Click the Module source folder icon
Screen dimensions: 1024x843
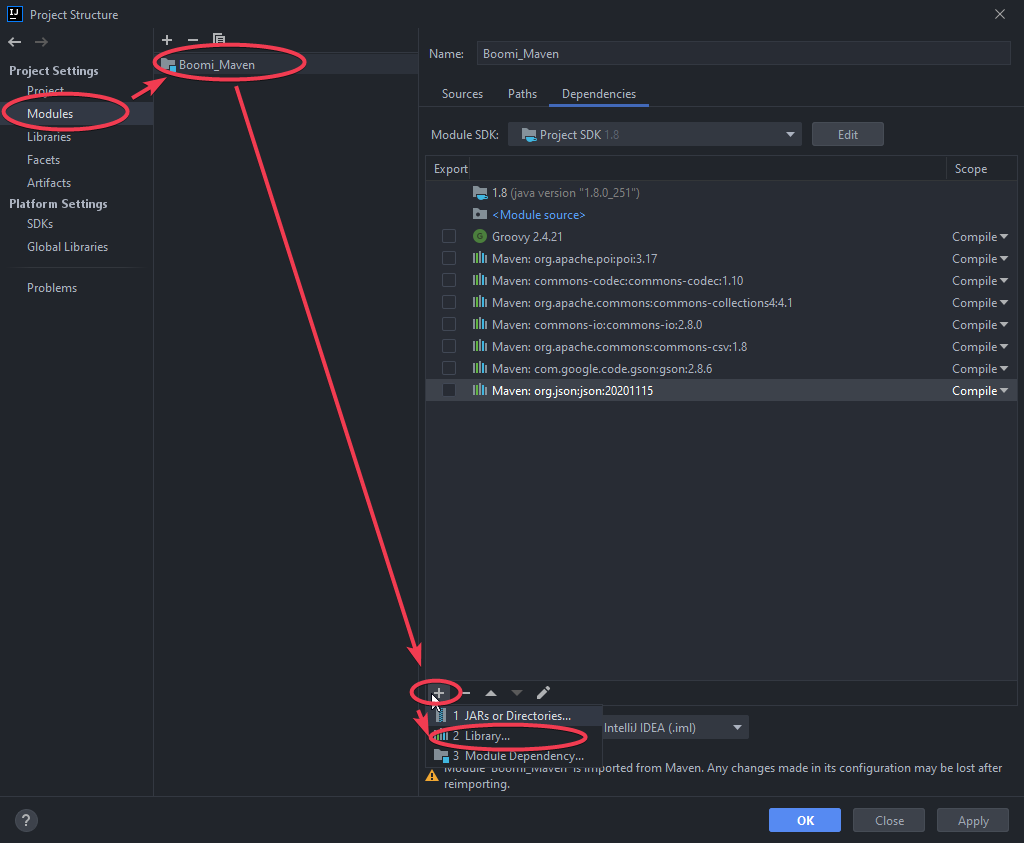[x=480, y=214]
